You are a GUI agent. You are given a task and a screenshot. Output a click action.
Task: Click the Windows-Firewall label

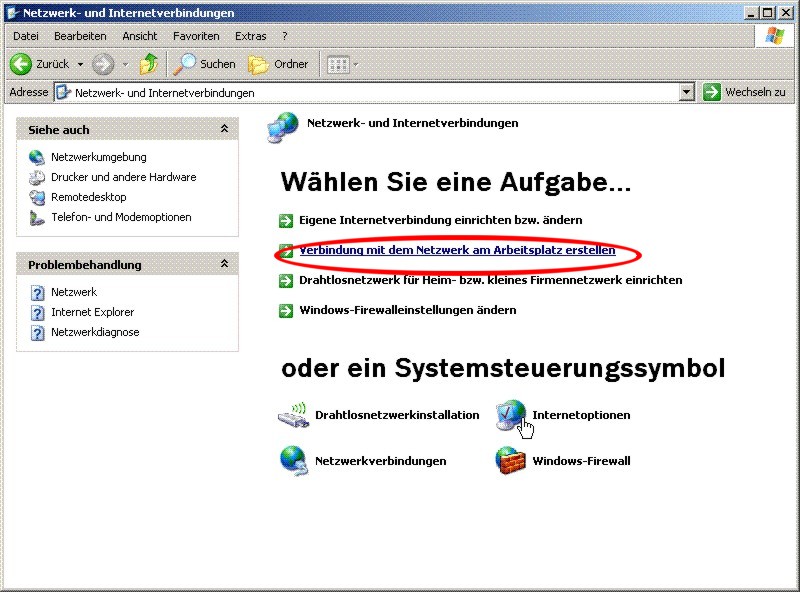pos(581,461)
